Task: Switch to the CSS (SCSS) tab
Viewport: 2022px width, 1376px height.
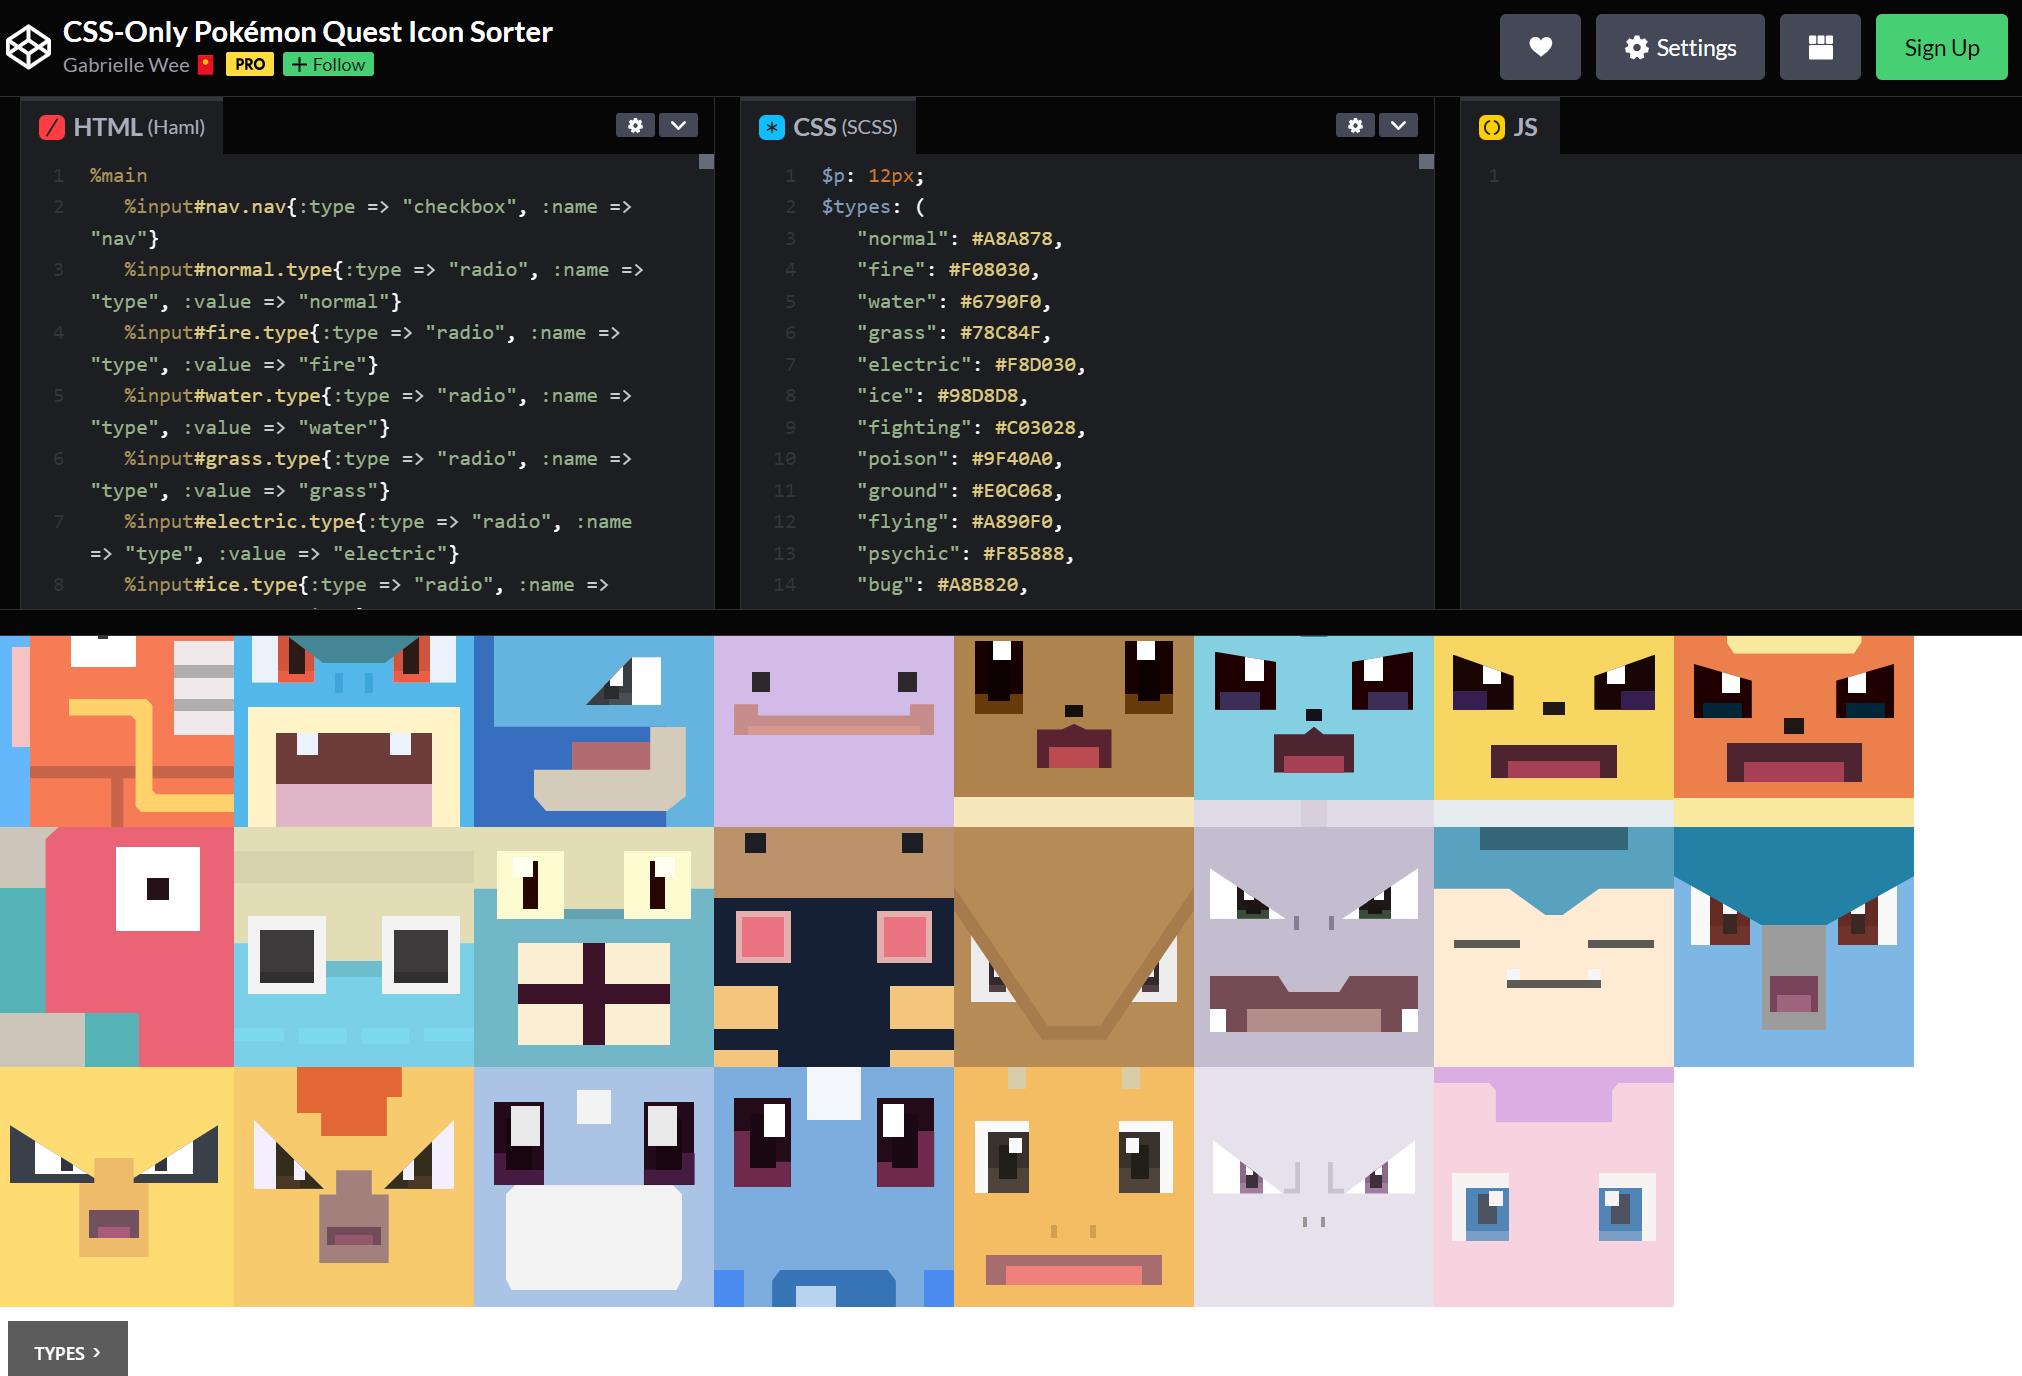Action: coord(828,127)
